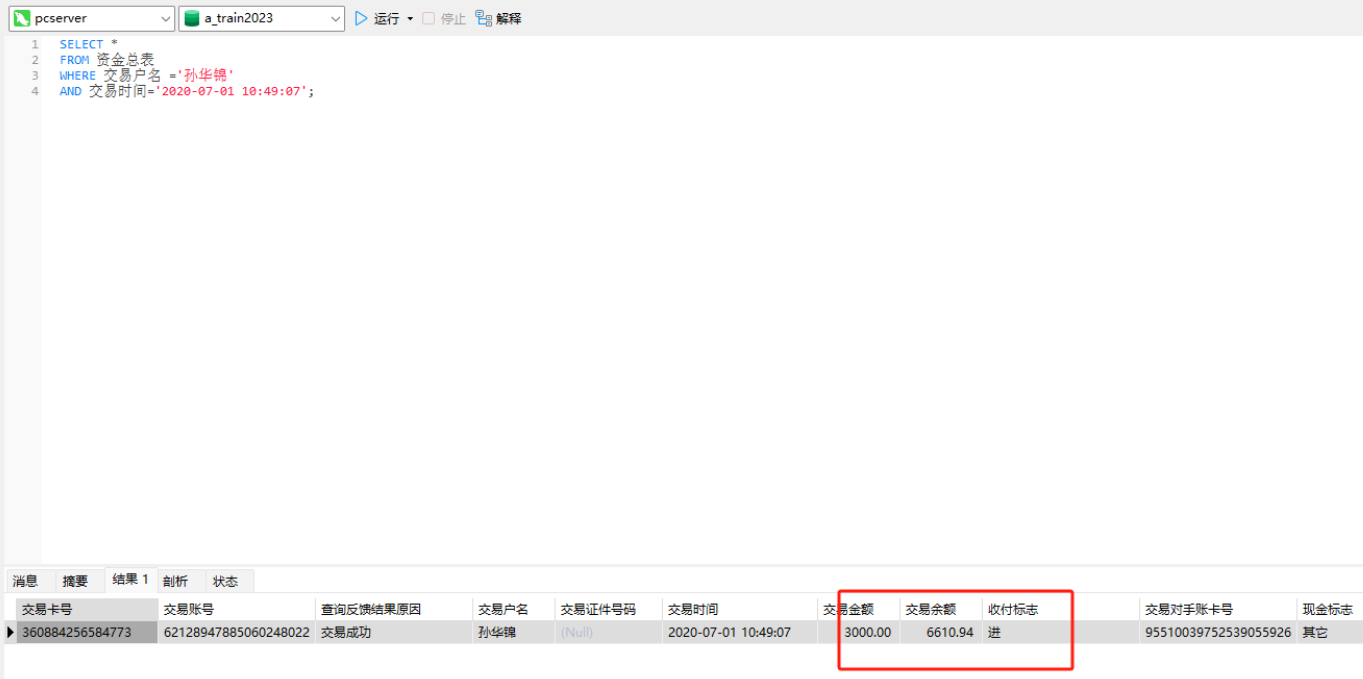The height and width of the screenshot is (679, 1363).
Task: Switch to the 消息 (Messages) tab
Action: 25,581
